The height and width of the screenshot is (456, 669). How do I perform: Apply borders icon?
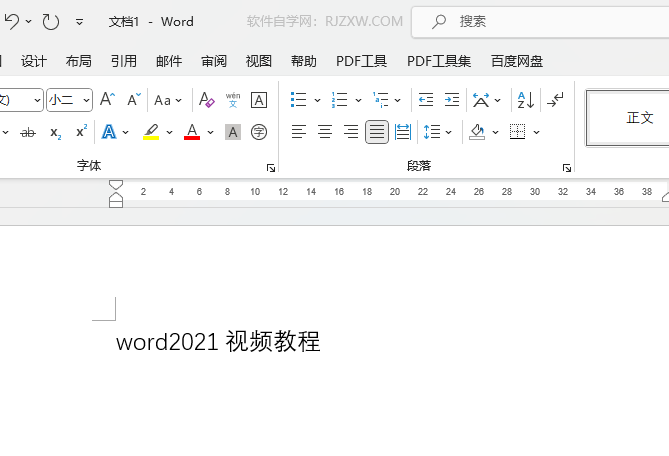(518, 132)
